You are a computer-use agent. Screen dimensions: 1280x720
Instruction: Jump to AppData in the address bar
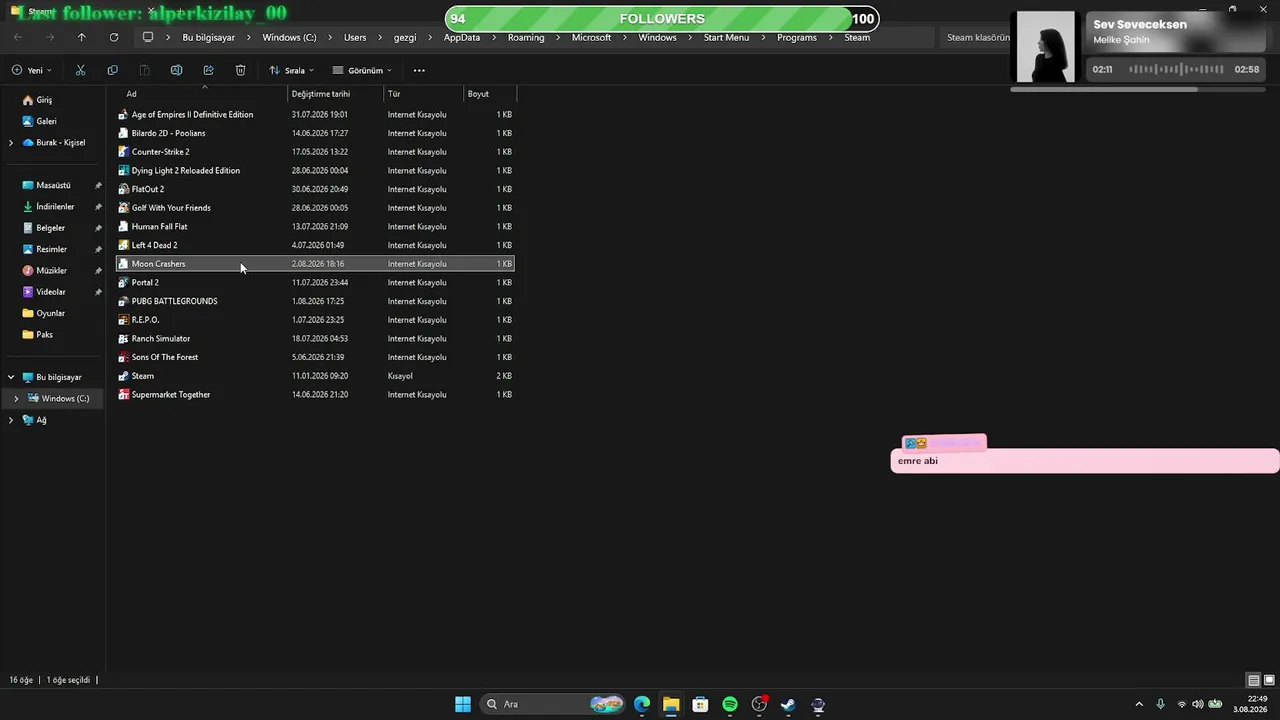click(462, 37)
